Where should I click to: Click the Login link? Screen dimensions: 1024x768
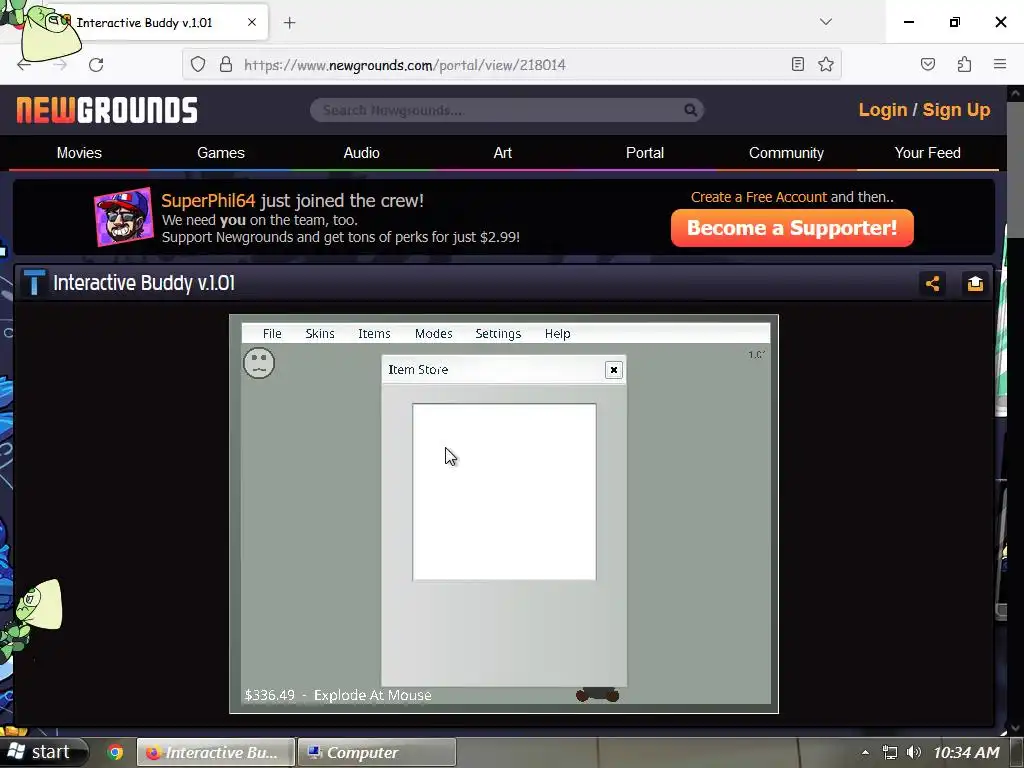coord(883,110)
